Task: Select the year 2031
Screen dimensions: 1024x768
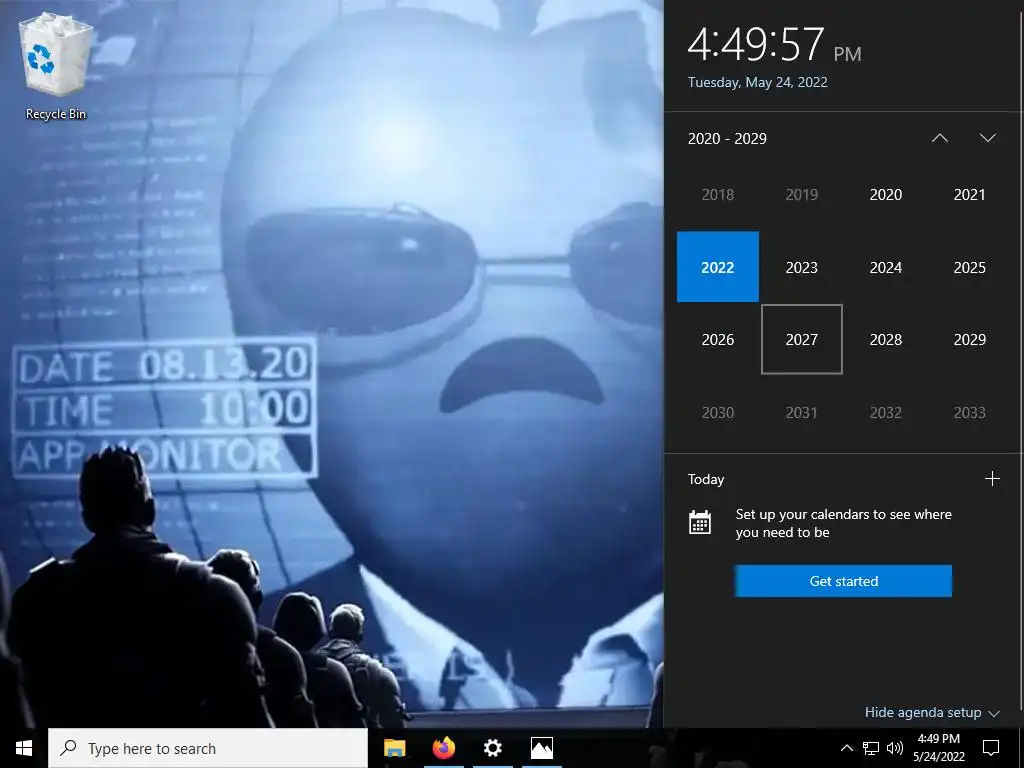Action: click(x=801, y=413)
